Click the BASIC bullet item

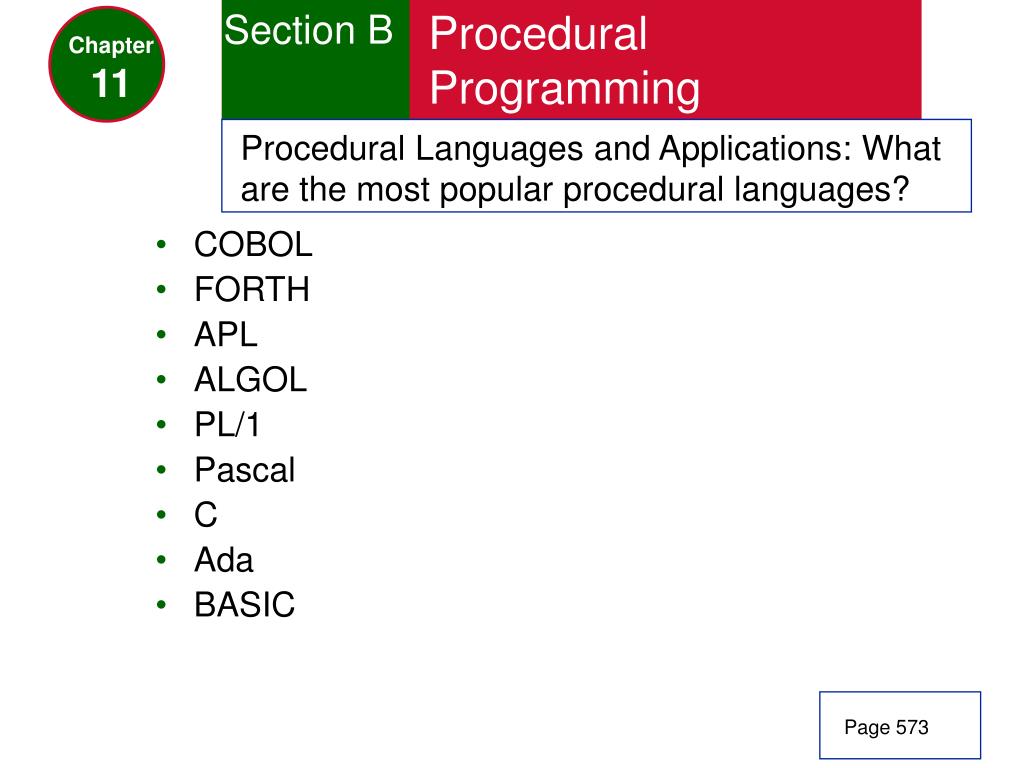click(x=244, y=605)
